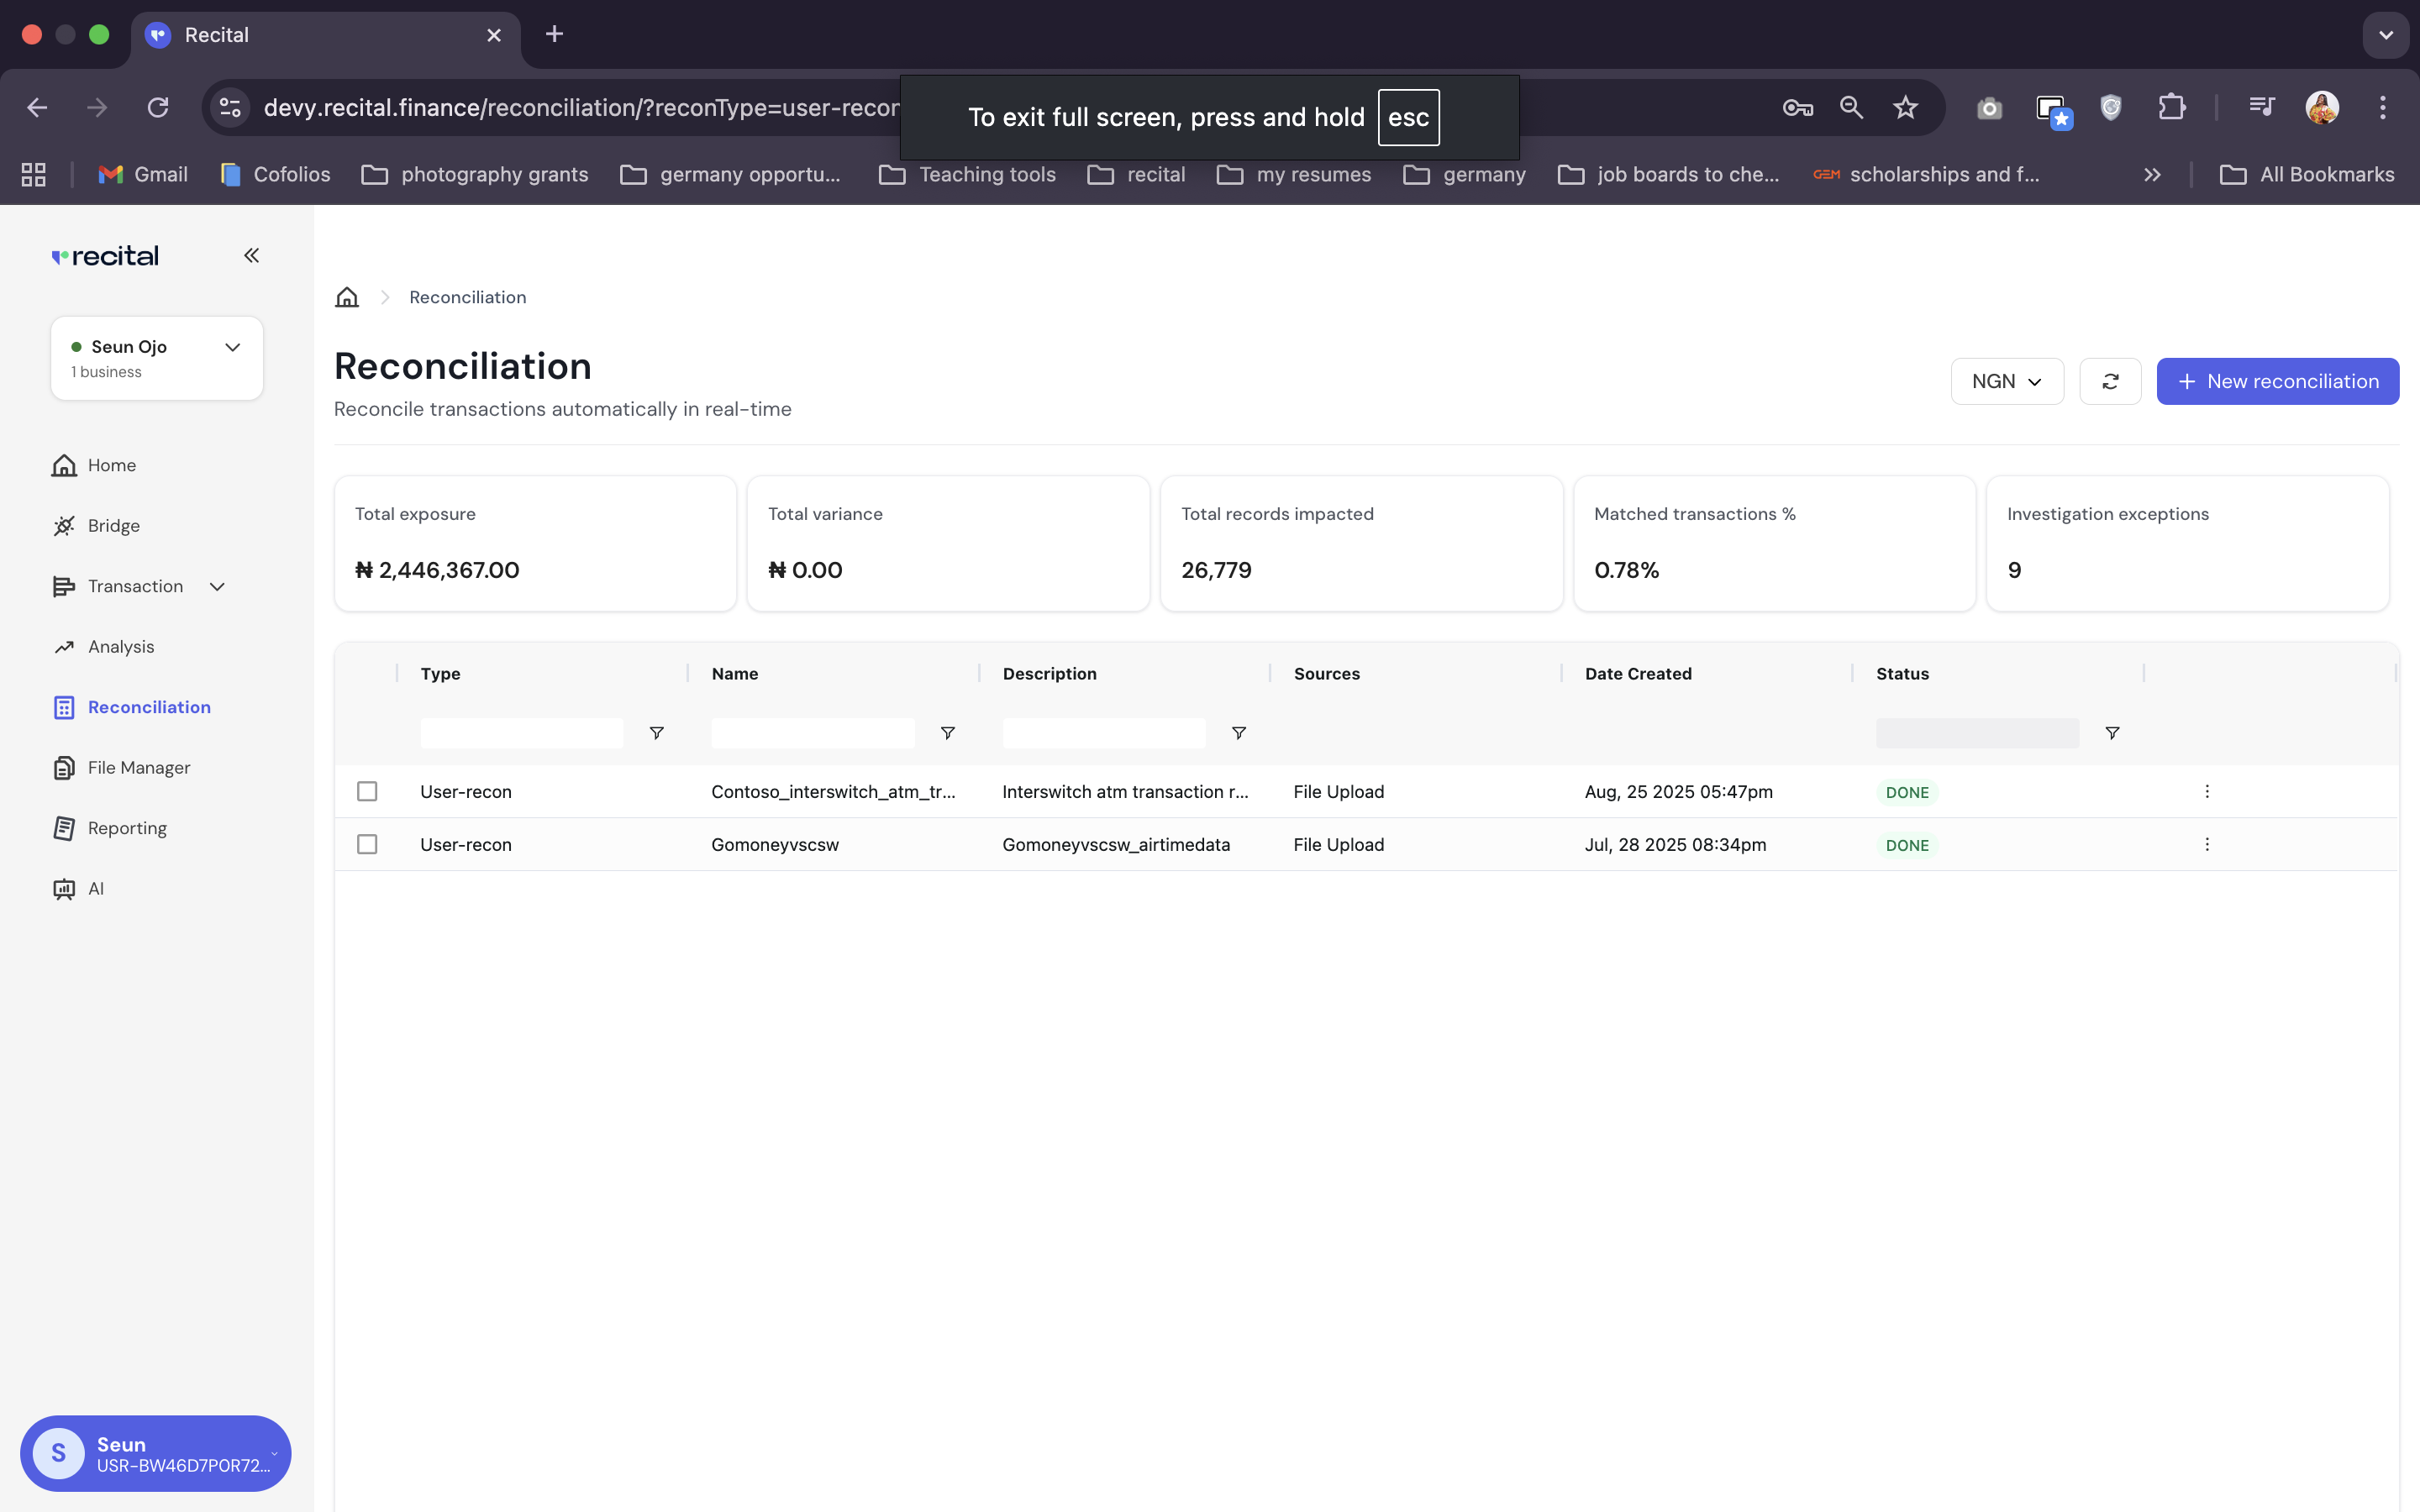The width and height of the screenshot is (2420, 1512).
Task: Check the Gomoneyvscsw row checkbox
Action: pyautogui.click(x=367, y=844)
